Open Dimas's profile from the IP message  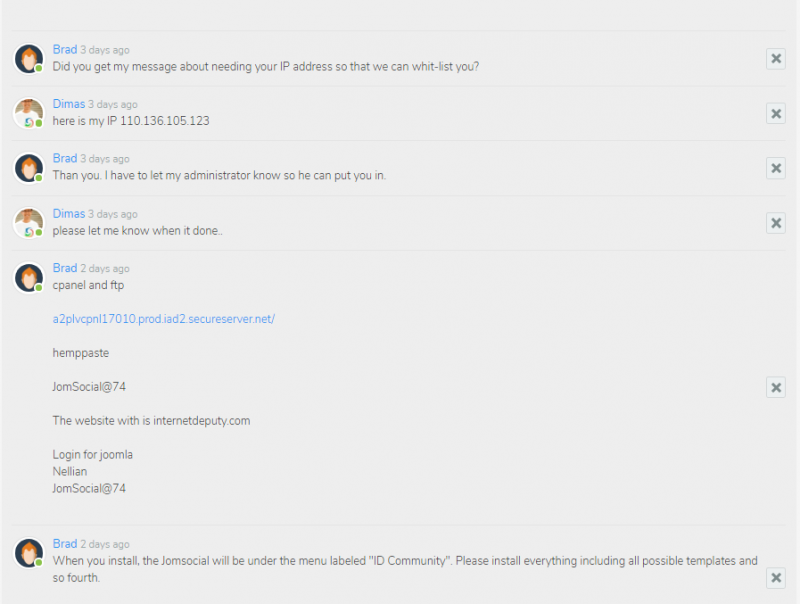point(69,104)
